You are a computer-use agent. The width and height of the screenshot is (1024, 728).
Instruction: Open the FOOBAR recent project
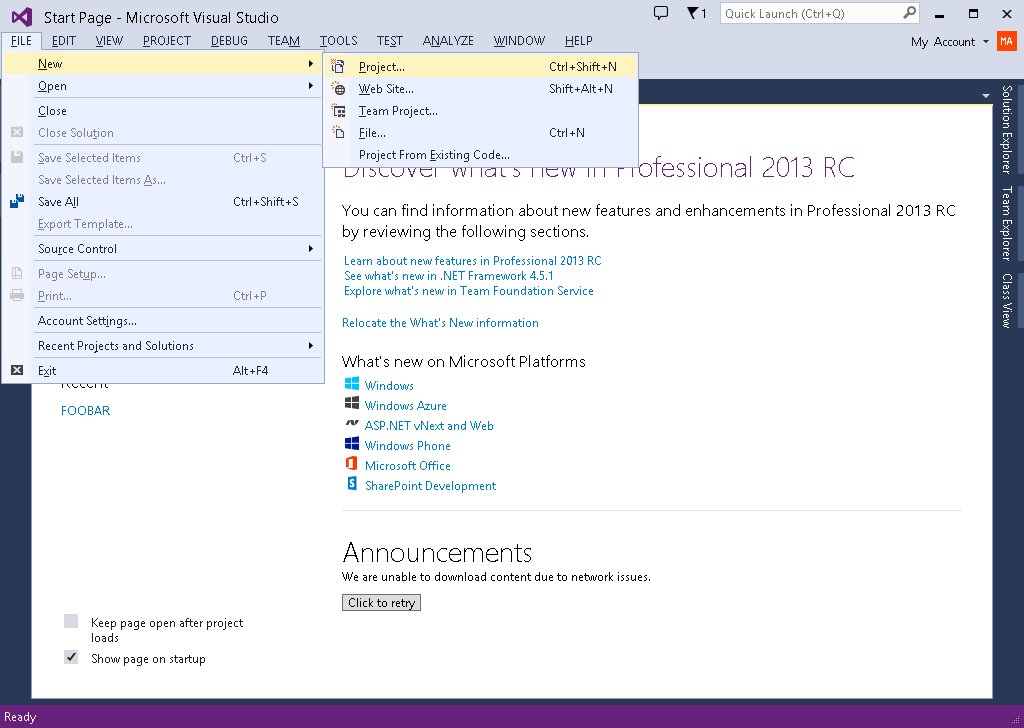pyautogui.click(x=86, y=410)
